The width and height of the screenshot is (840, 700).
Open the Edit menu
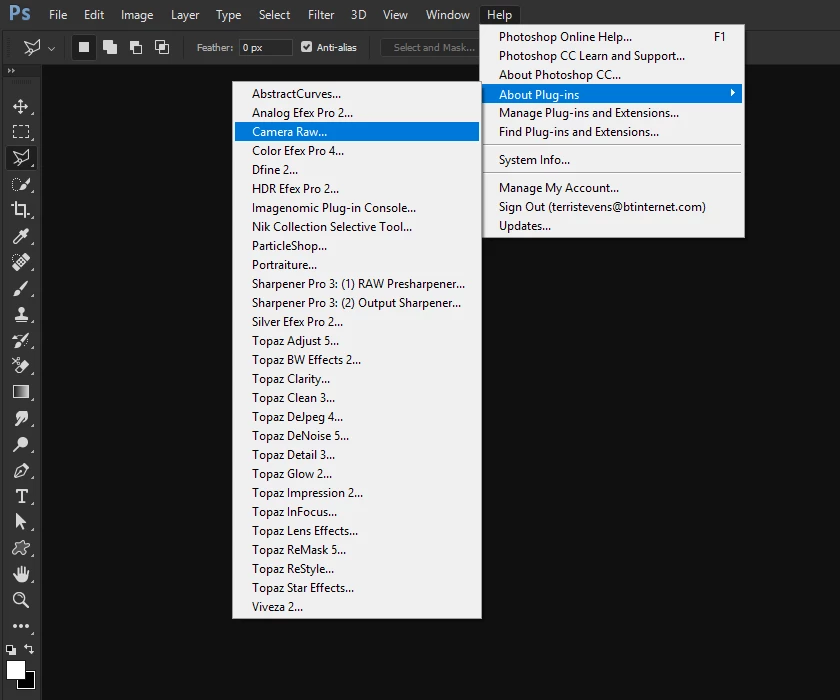click(94, 14)
